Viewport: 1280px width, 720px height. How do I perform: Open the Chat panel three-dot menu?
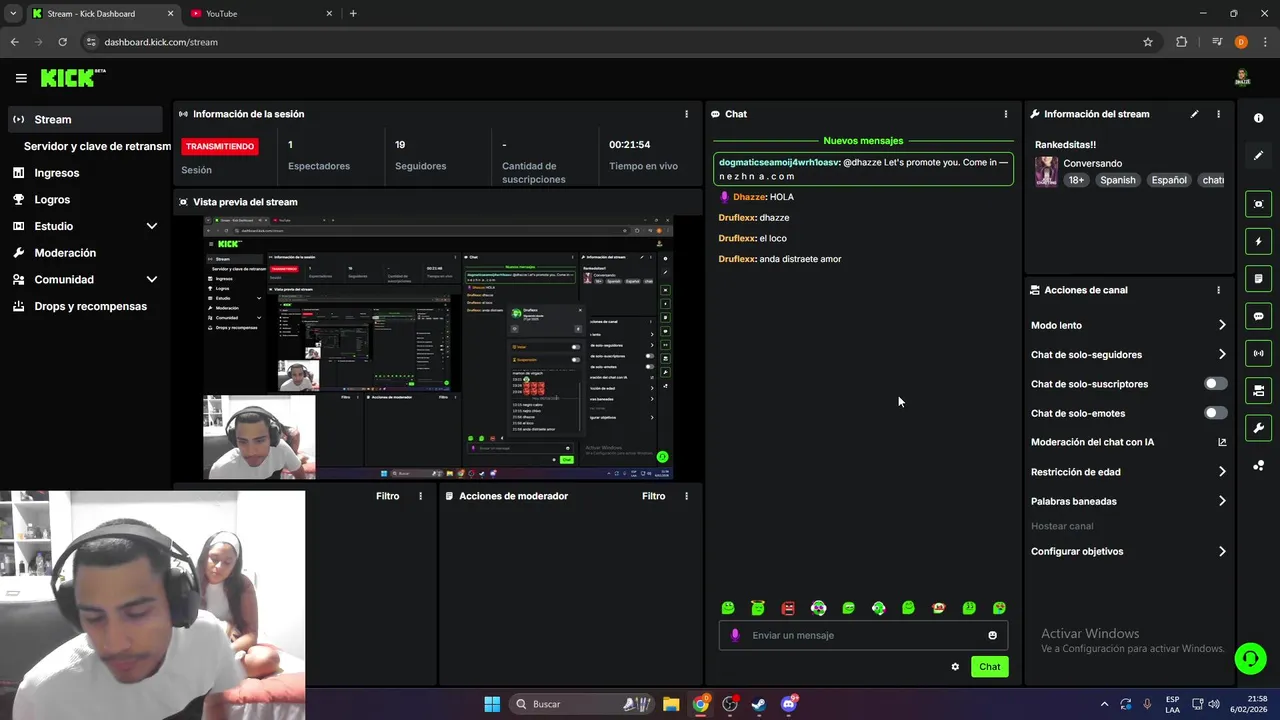coord(1006,114)
